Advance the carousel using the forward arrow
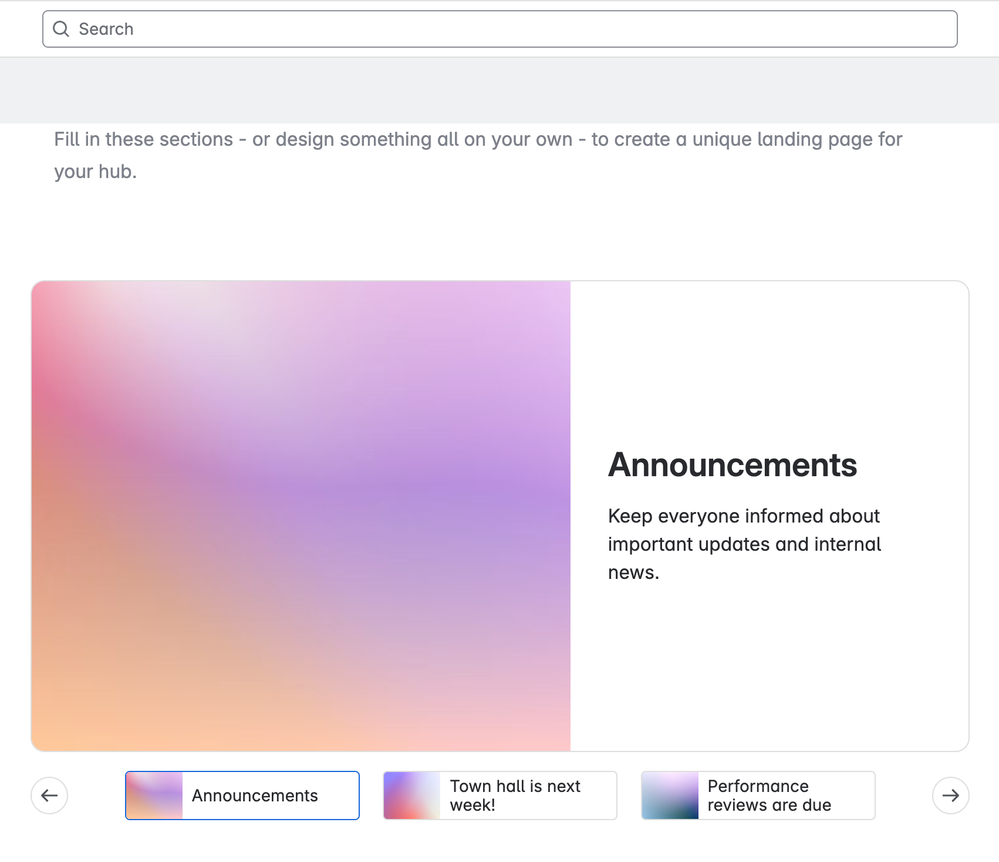Image resolution: width=999 pixels, height=862 pixels. click(950, 795)
